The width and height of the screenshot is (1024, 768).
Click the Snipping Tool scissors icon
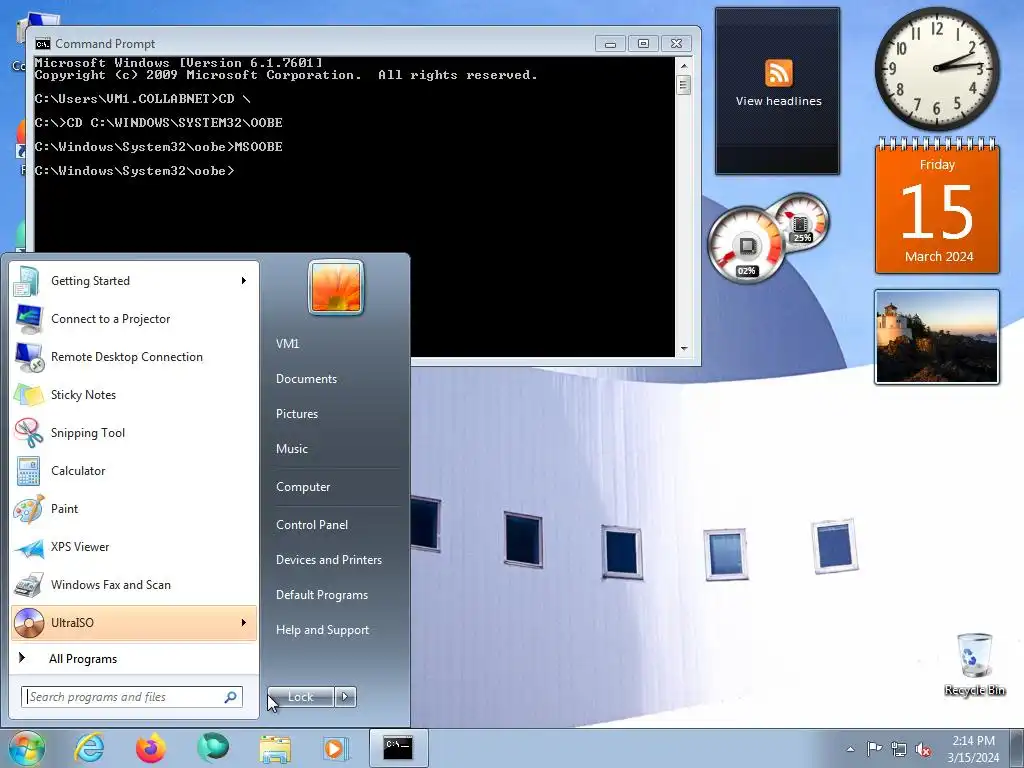pyautogui.click(x=29, y=432)
